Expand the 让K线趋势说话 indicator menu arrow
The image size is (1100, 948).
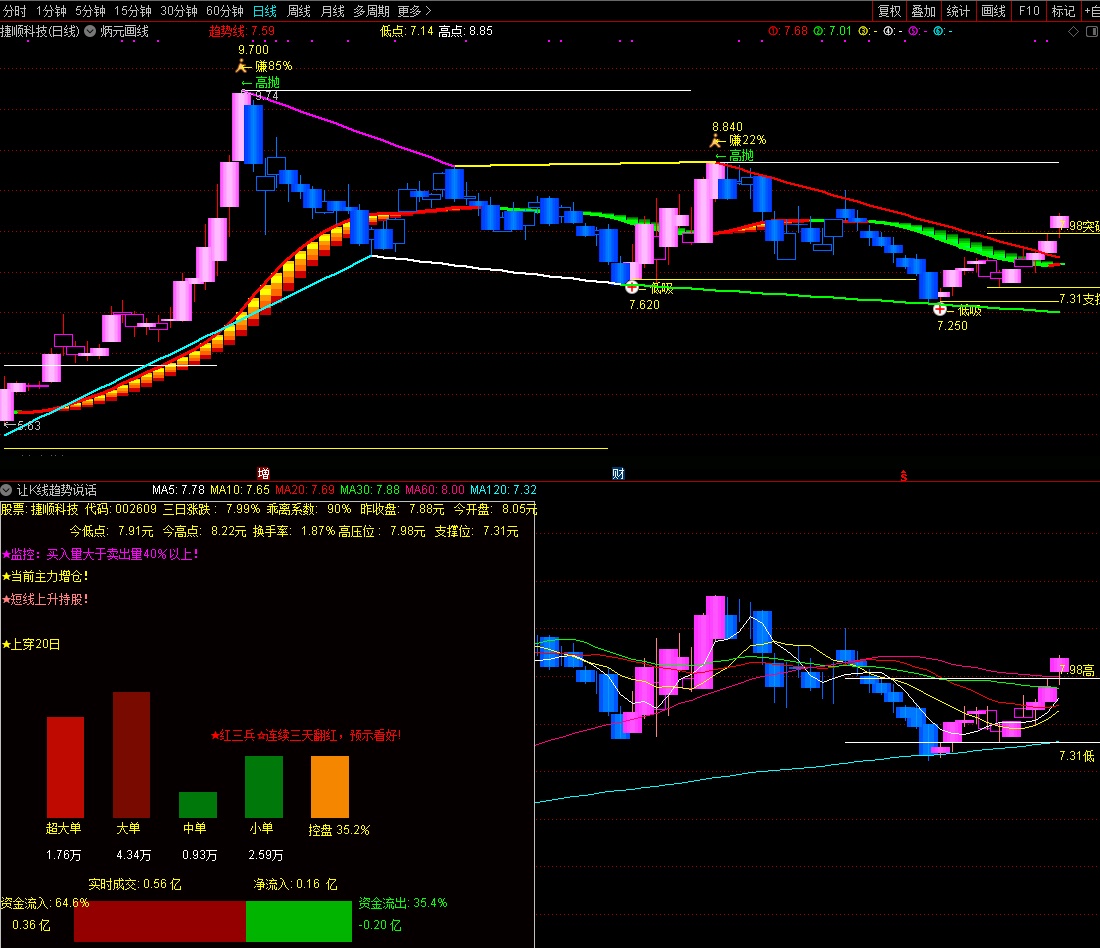tap(6, 490)
